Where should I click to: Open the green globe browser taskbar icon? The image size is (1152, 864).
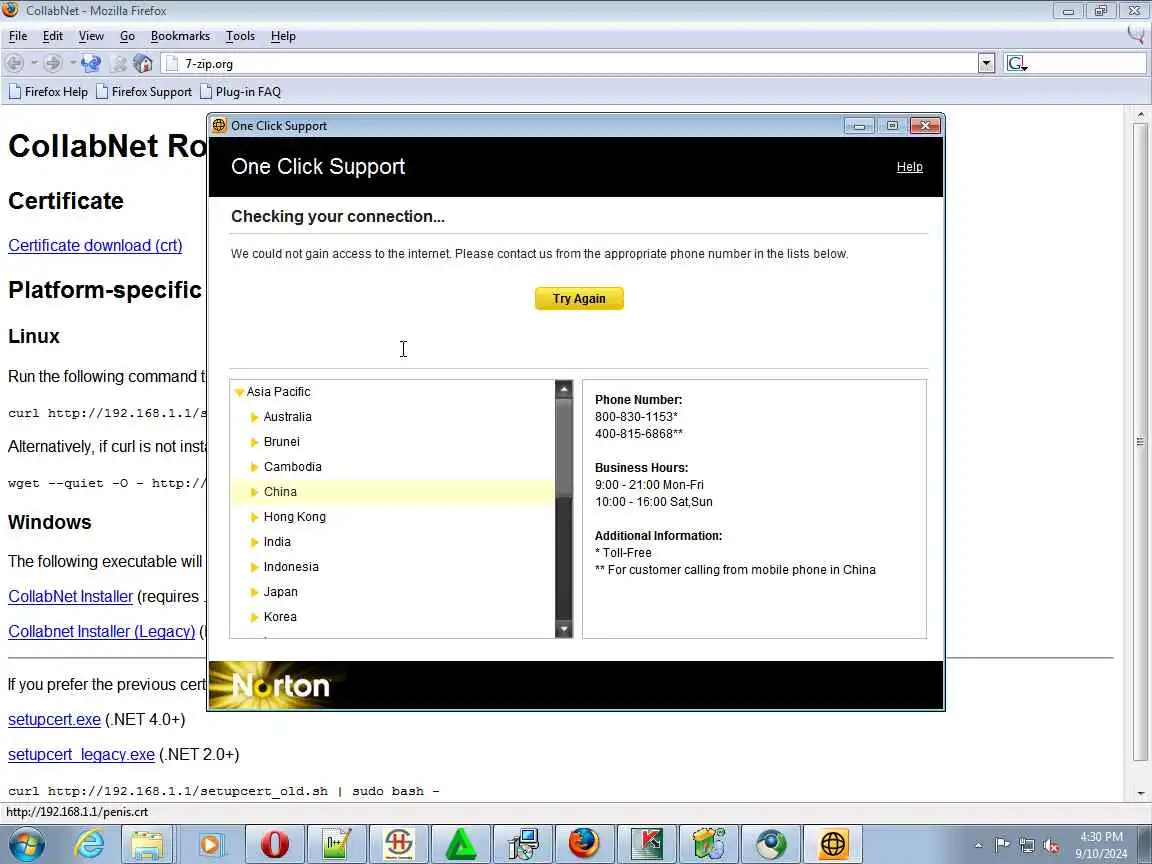tap(771, 844)
